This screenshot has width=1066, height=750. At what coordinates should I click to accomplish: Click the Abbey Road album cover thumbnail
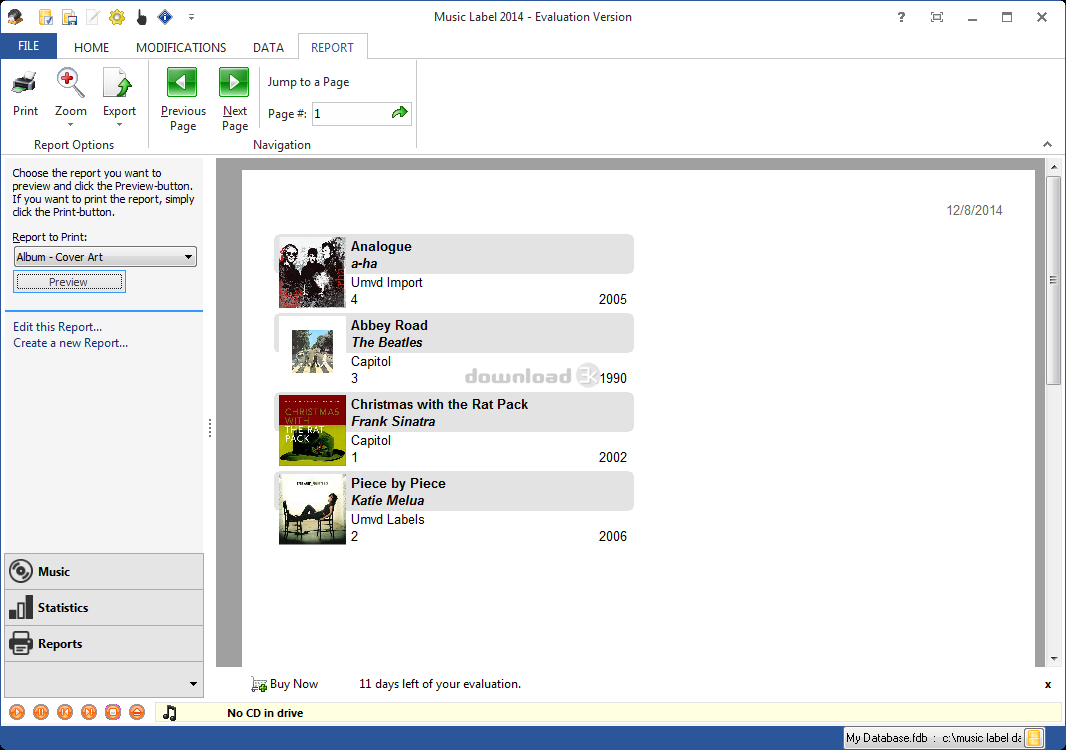[312, 352]
